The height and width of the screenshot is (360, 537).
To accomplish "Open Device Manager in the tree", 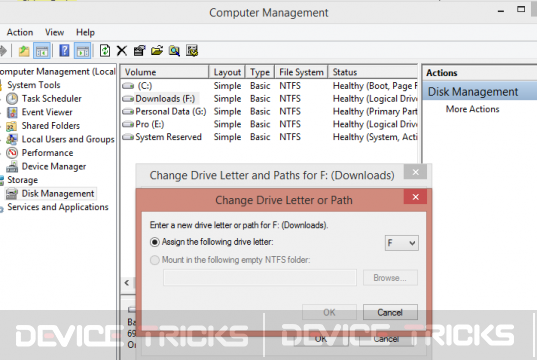I will (54, 166).
